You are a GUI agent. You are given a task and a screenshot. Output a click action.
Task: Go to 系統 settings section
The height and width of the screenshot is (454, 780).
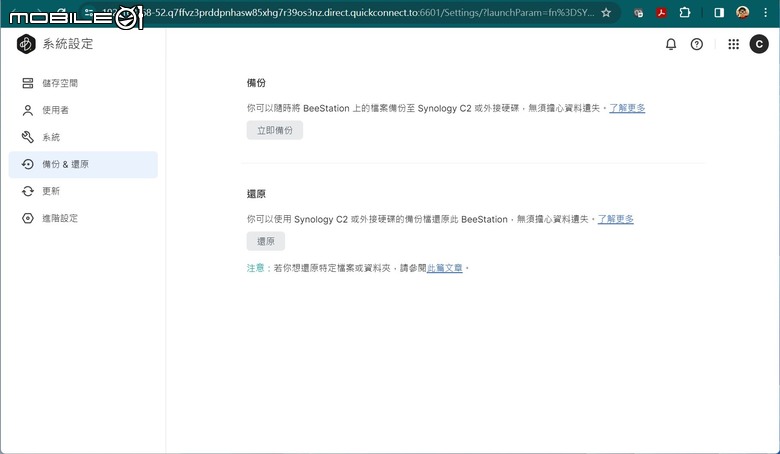coord(83,137)
